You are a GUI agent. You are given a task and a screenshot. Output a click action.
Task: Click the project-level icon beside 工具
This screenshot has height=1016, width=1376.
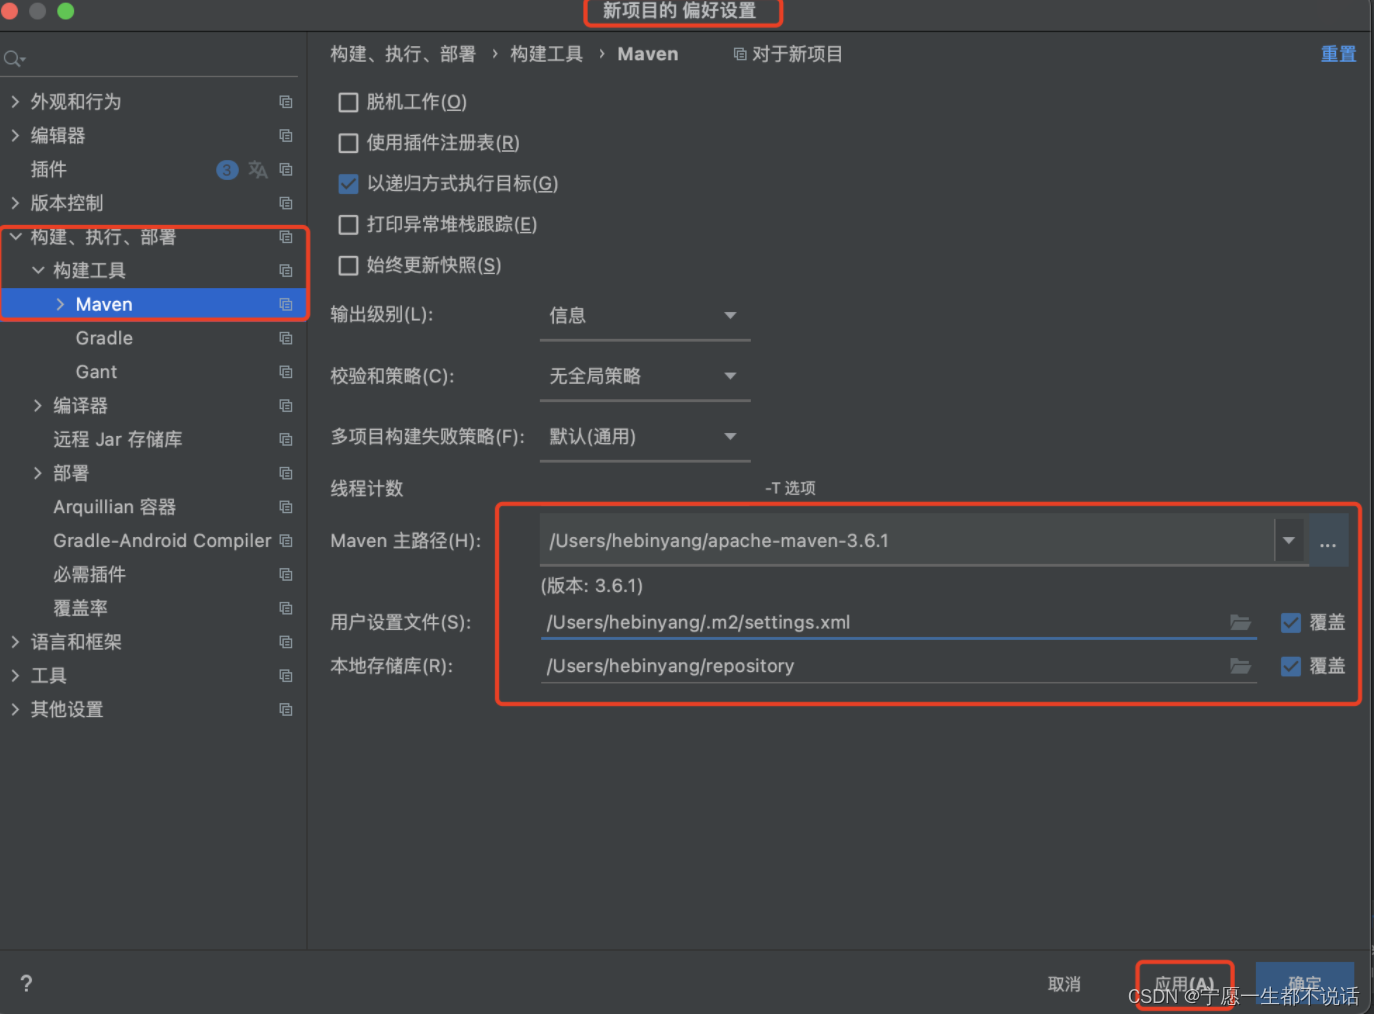286,676
